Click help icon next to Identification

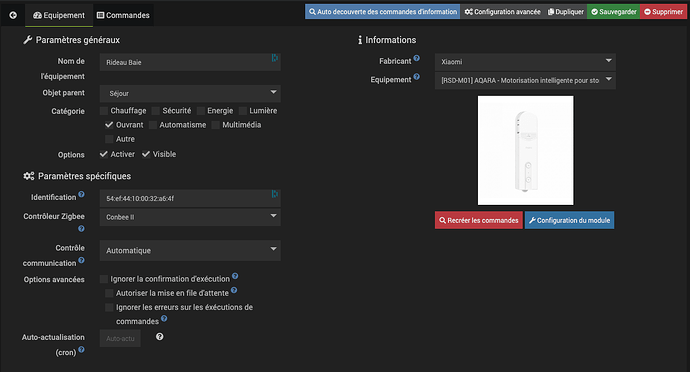[x=81, y=194]
